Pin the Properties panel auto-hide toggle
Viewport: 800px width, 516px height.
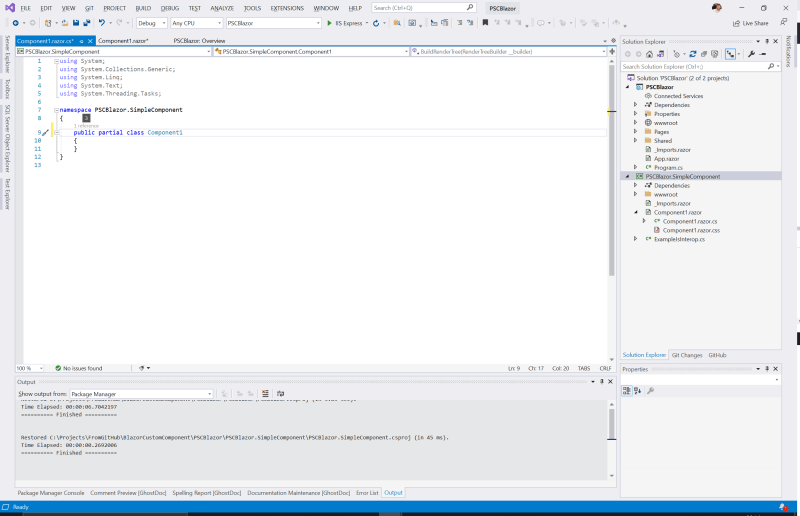point(767,368)
